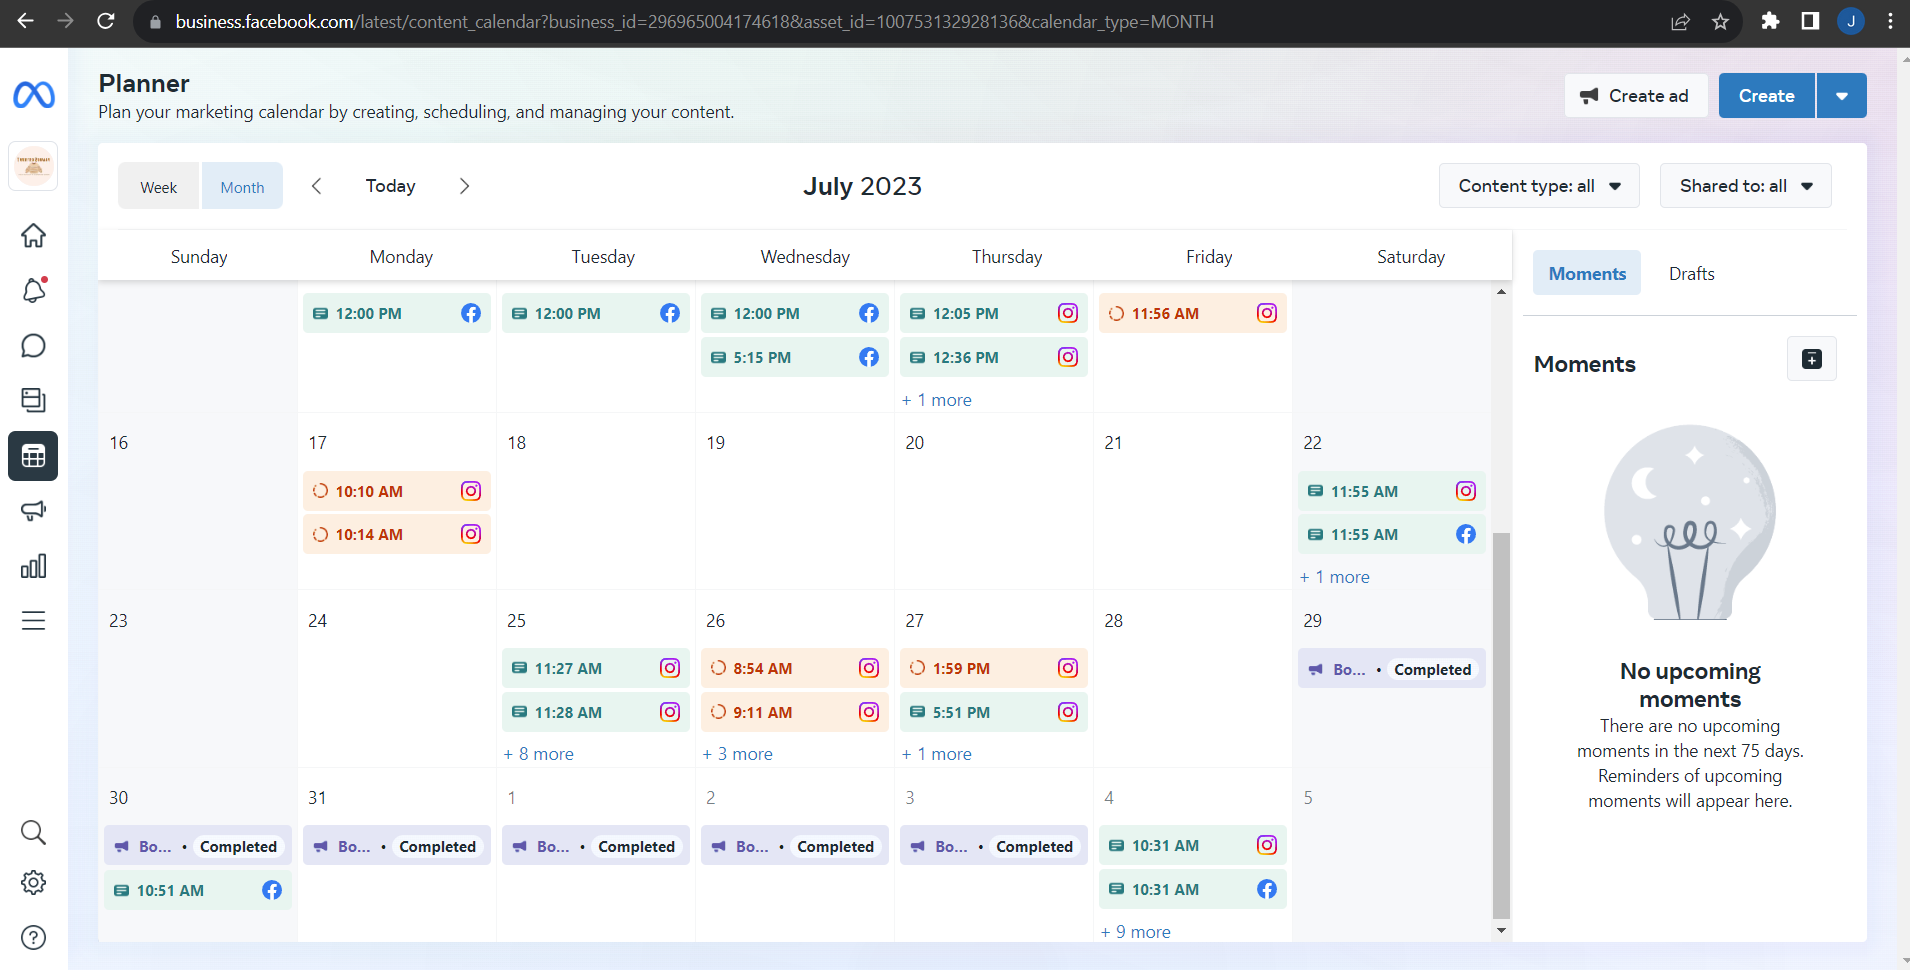
Task: Open browser extensions puzzle icon
Action: (1771, 21)
